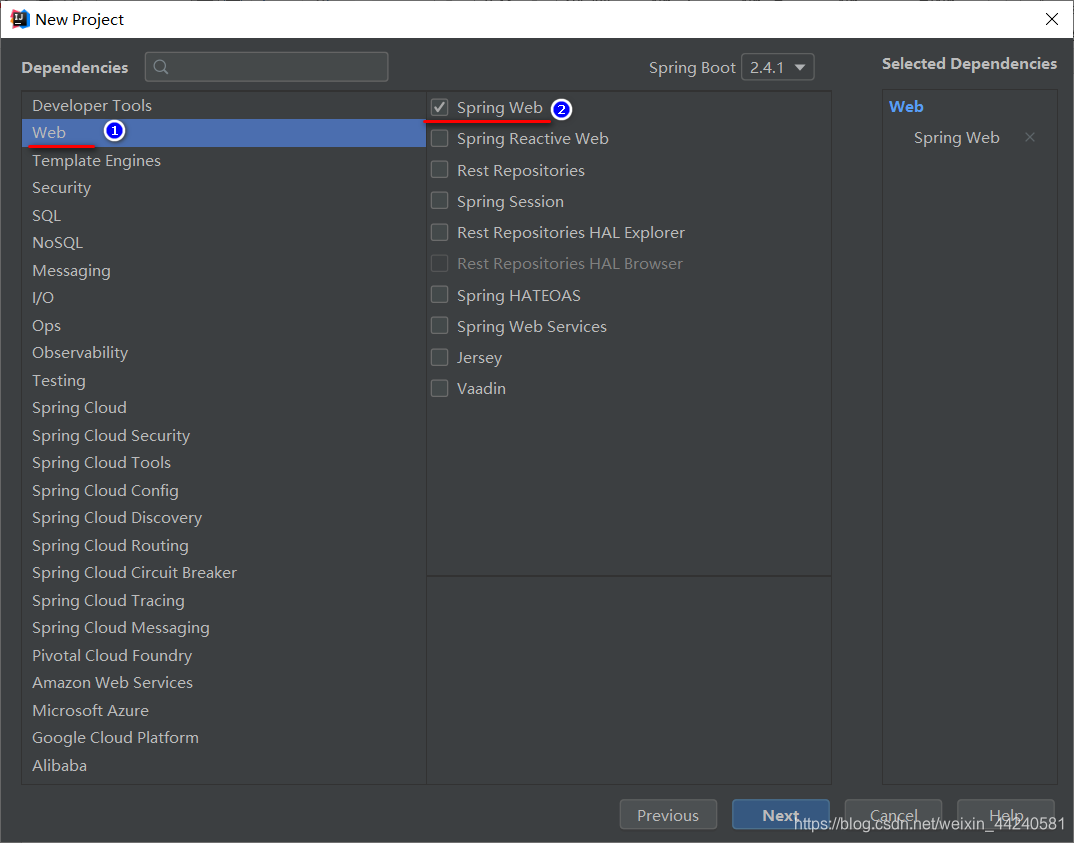1074x843 pixels.
Task: Choose Pivotal Cloud Foundry category
Action: coord(224,655)
